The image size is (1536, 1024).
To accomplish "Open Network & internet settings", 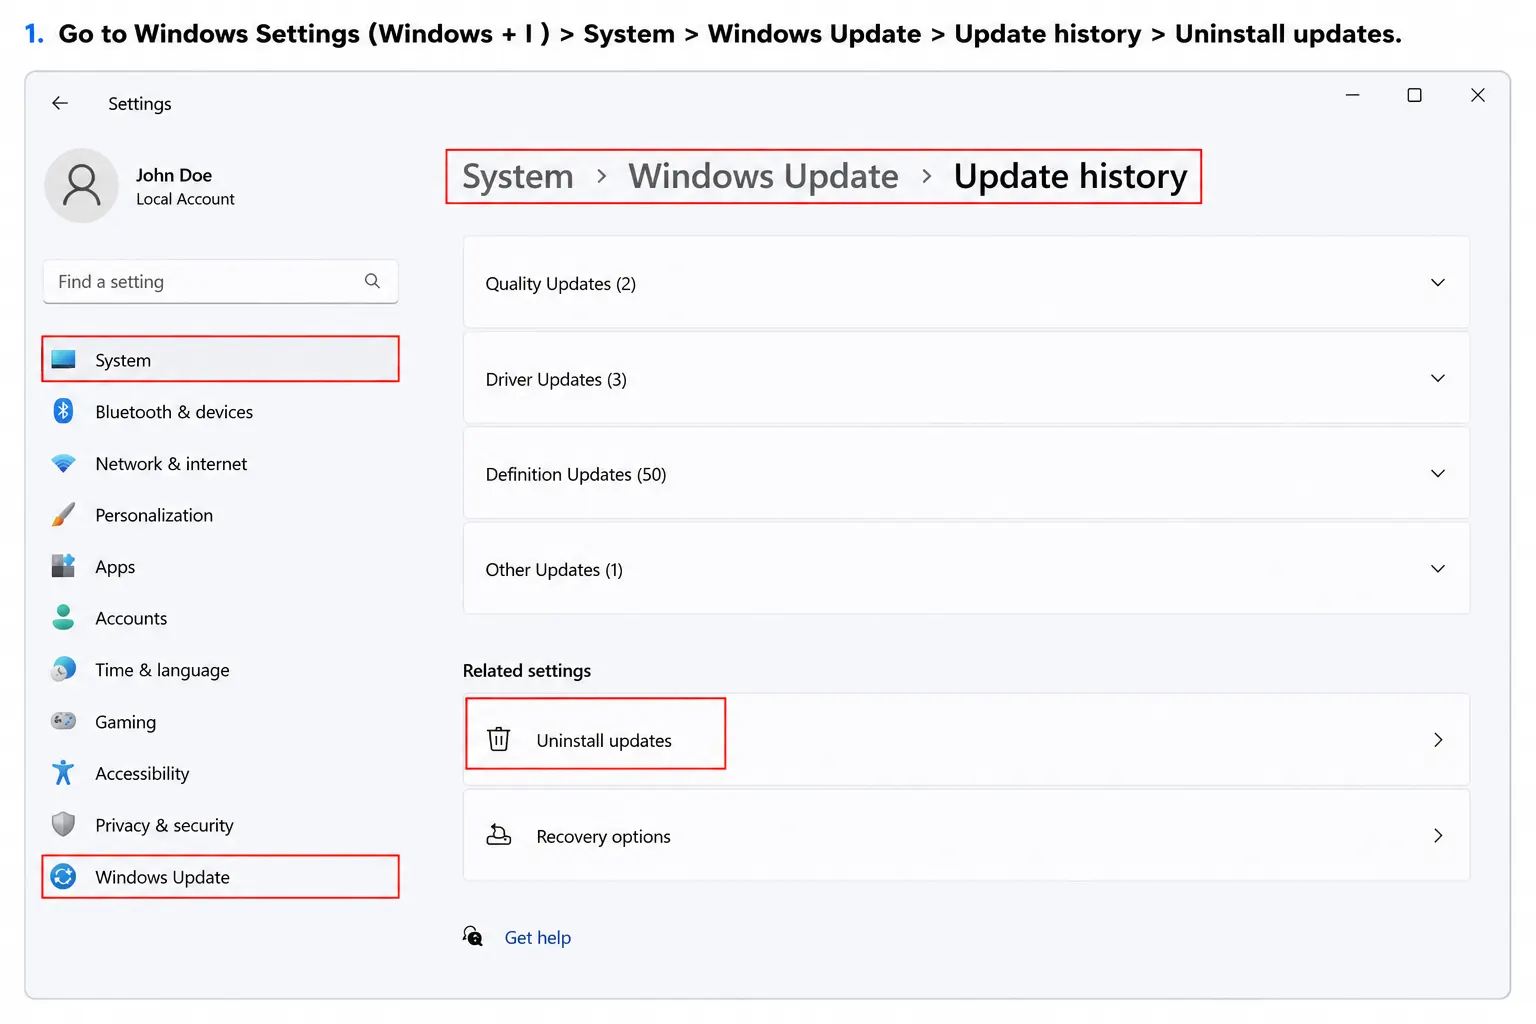I will click(x=220, y=463).
